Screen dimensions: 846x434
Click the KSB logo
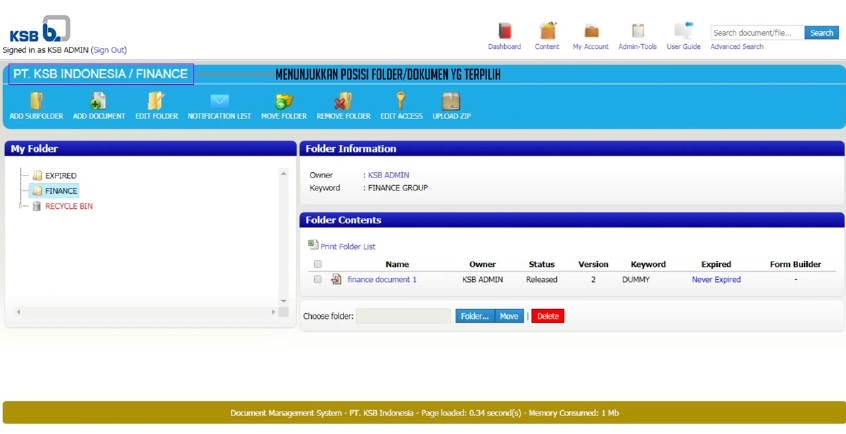(x=40, y=29)
